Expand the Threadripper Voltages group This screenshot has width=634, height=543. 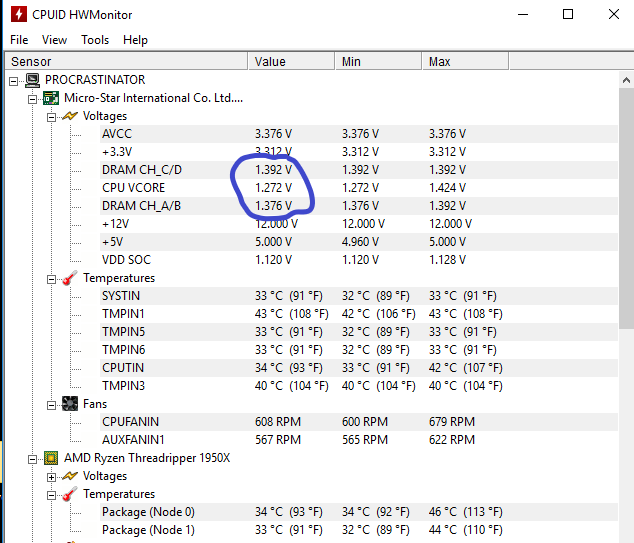[x=51, y=478]
